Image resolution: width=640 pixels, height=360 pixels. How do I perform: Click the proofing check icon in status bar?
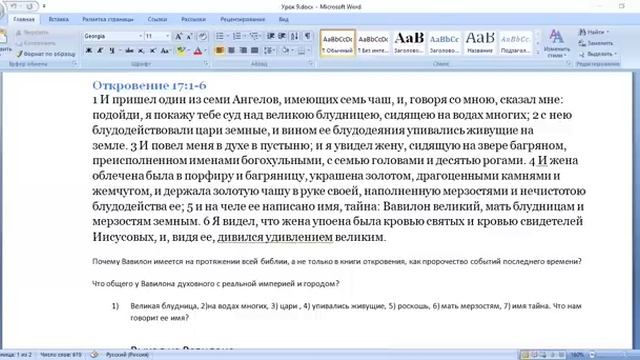pos(94,355)
